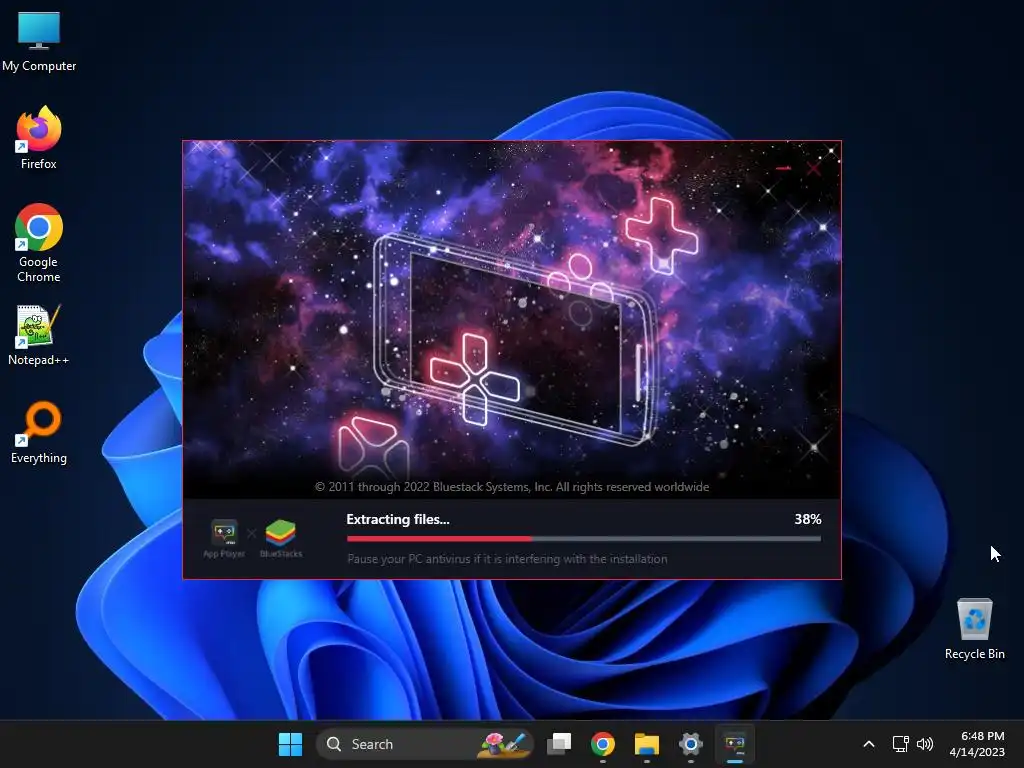Screen dimensions: 1024x768
Task: Click the taskbar Search box
Action: point(424,744)
